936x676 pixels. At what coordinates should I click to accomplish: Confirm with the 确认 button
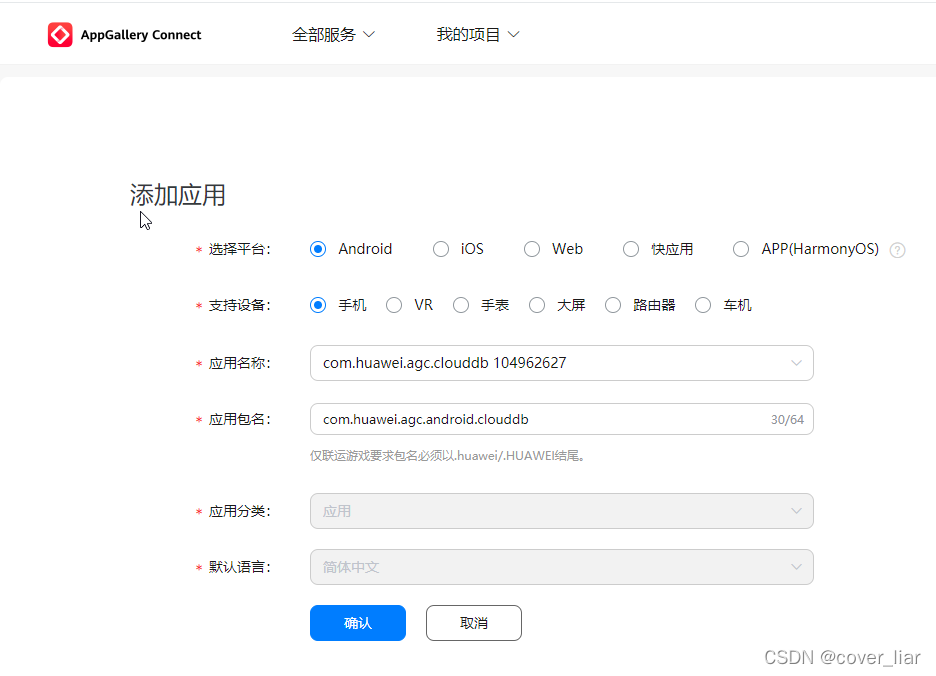[358, 623]
